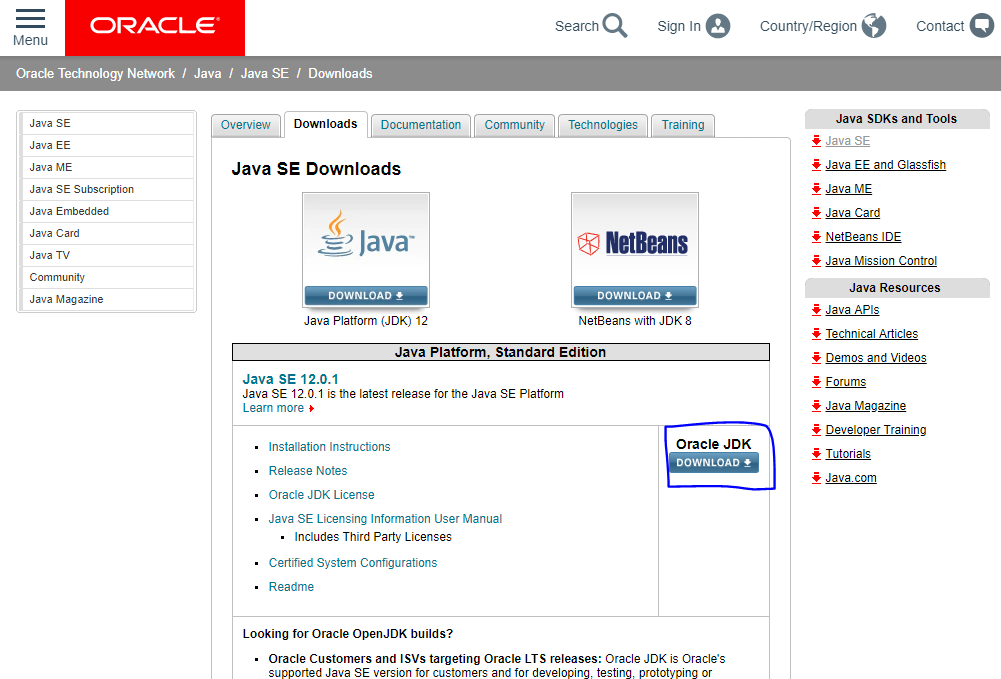Select Java EE in left sidebar
This screenshot has width=1001, height=679.
tap(107, 146)
